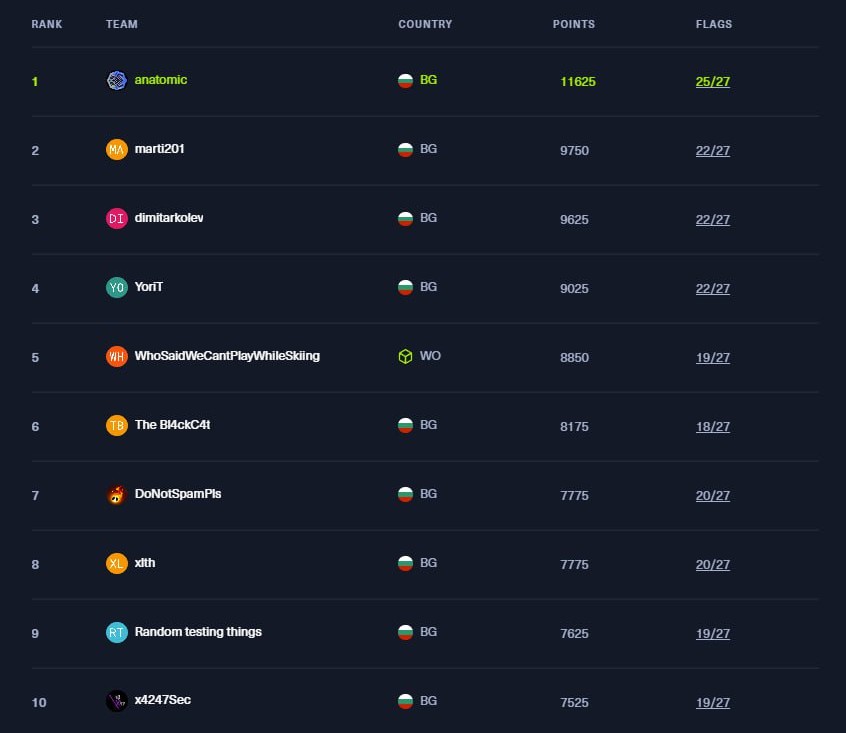The width and height of the screenshot is (846, 733).
Task: Select the x4247Sec team name
Action: click(162, 700)
